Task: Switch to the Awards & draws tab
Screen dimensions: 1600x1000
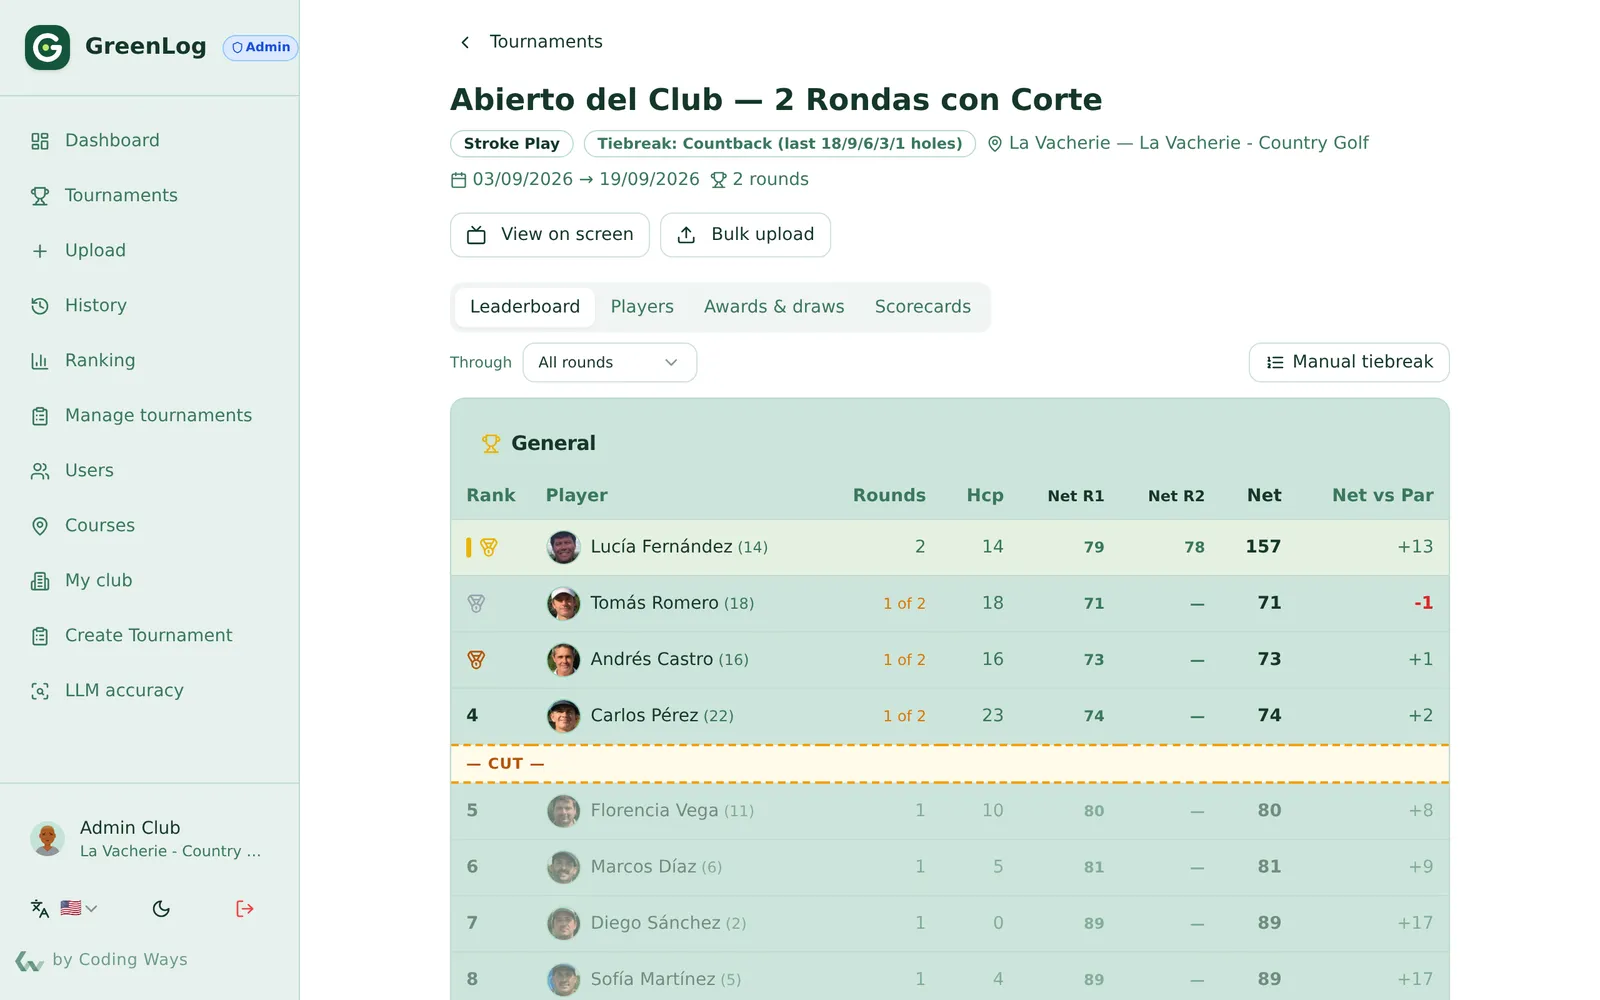Action: 774,307
